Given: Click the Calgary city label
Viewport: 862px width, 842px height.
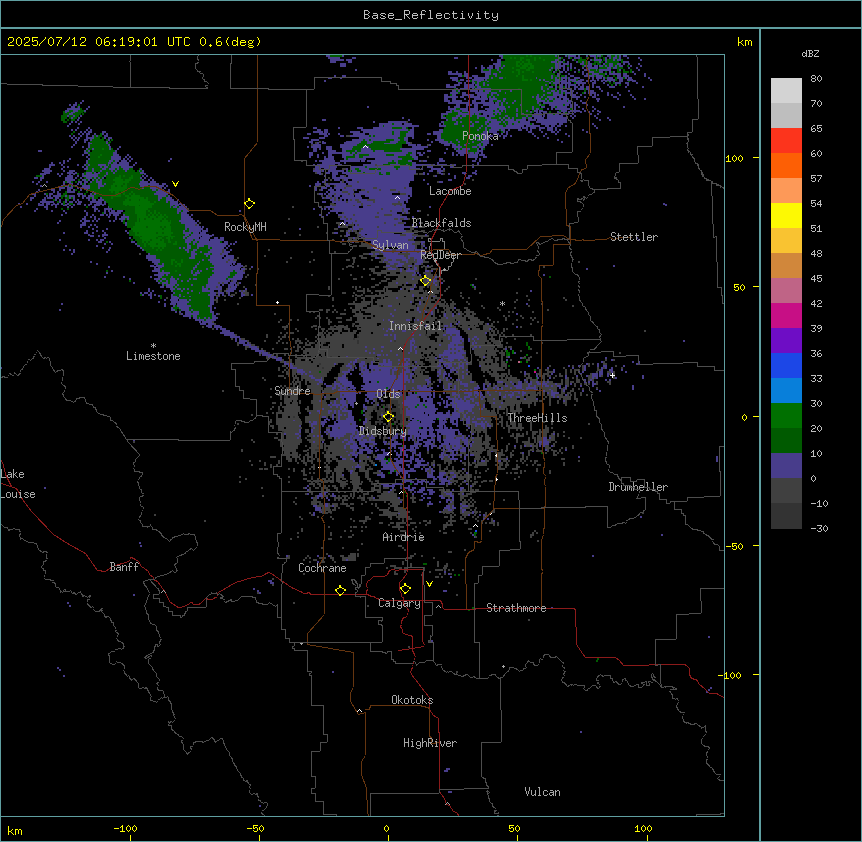Looking at the screenshot, I should pos(399,603).
